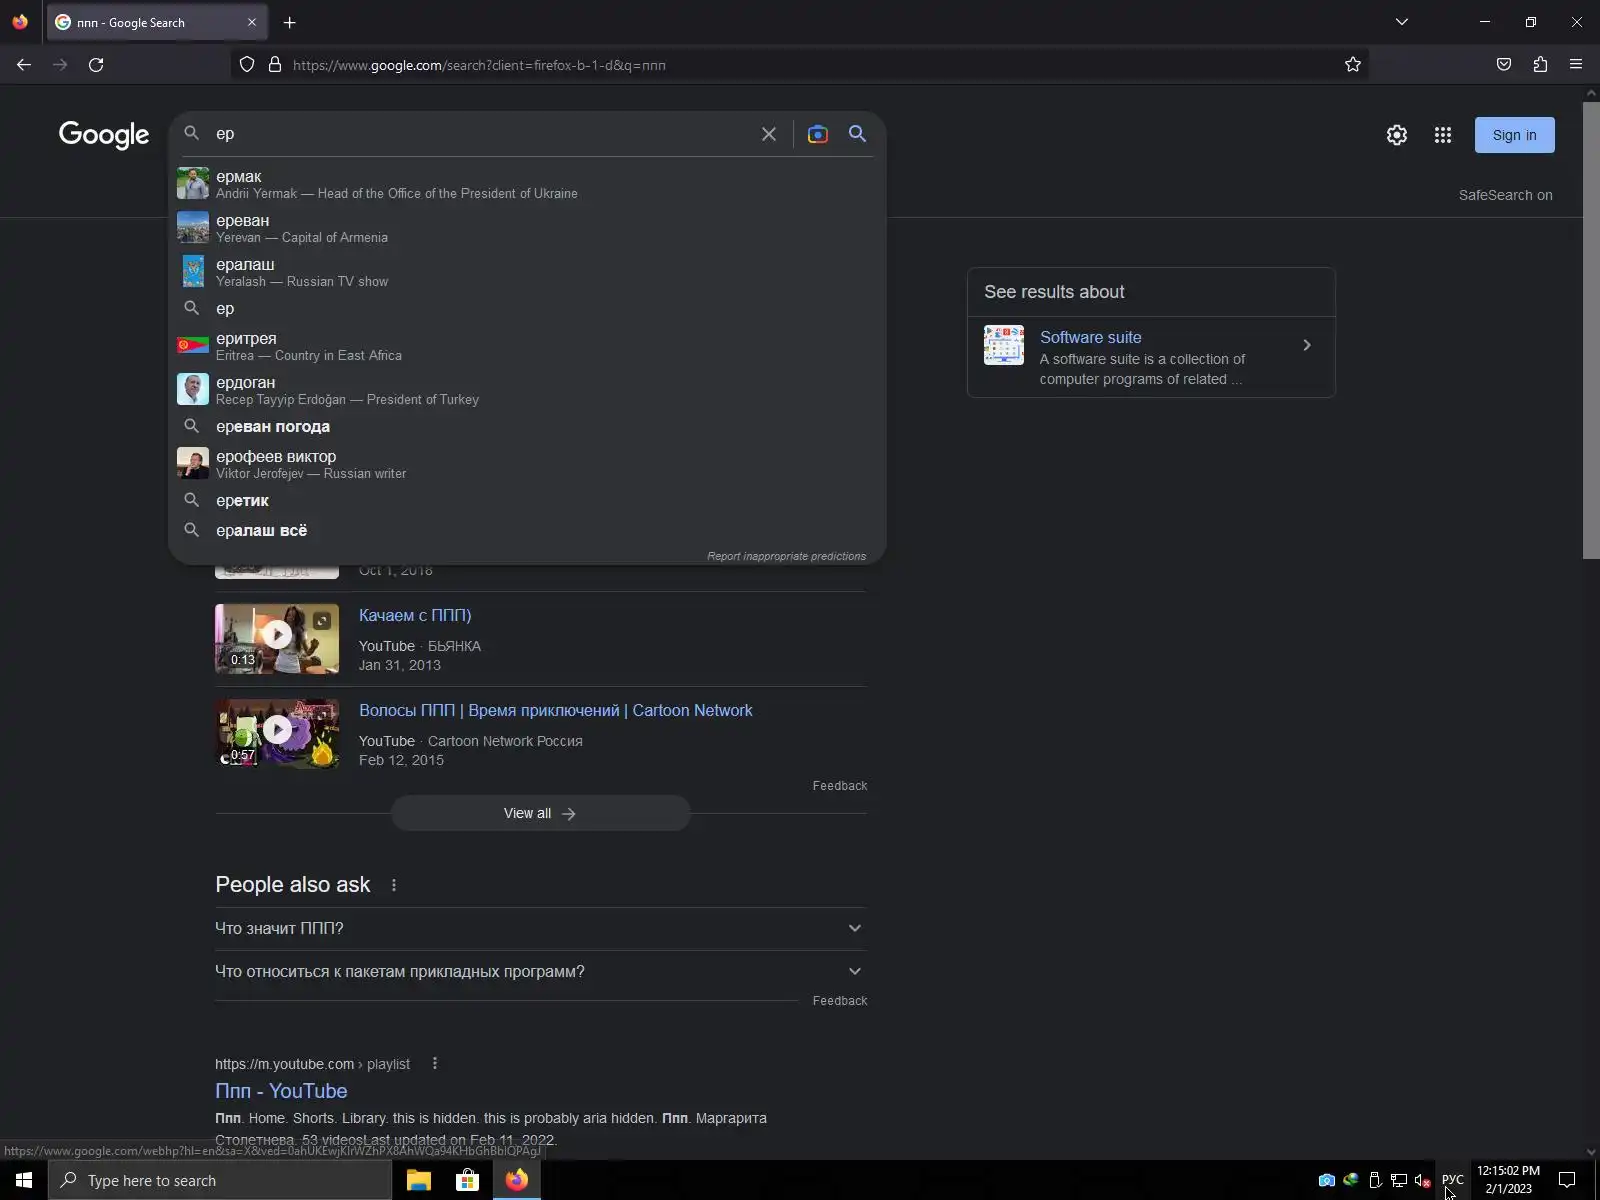The image size is (1600, 1200).
Task: Bookmark this page with the star
Action: [1353, 65]
